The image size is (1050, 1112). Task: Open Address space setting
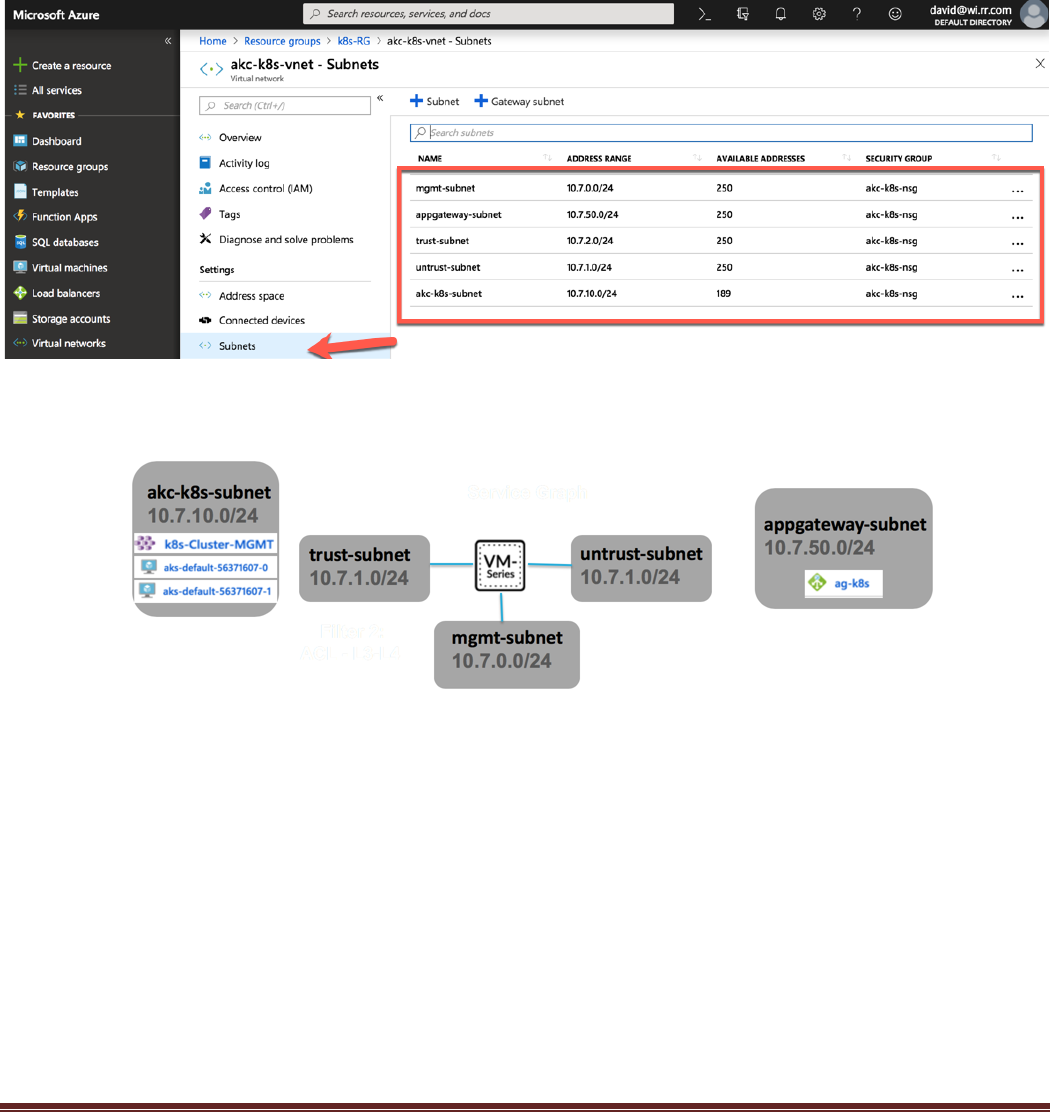[242, 296]
